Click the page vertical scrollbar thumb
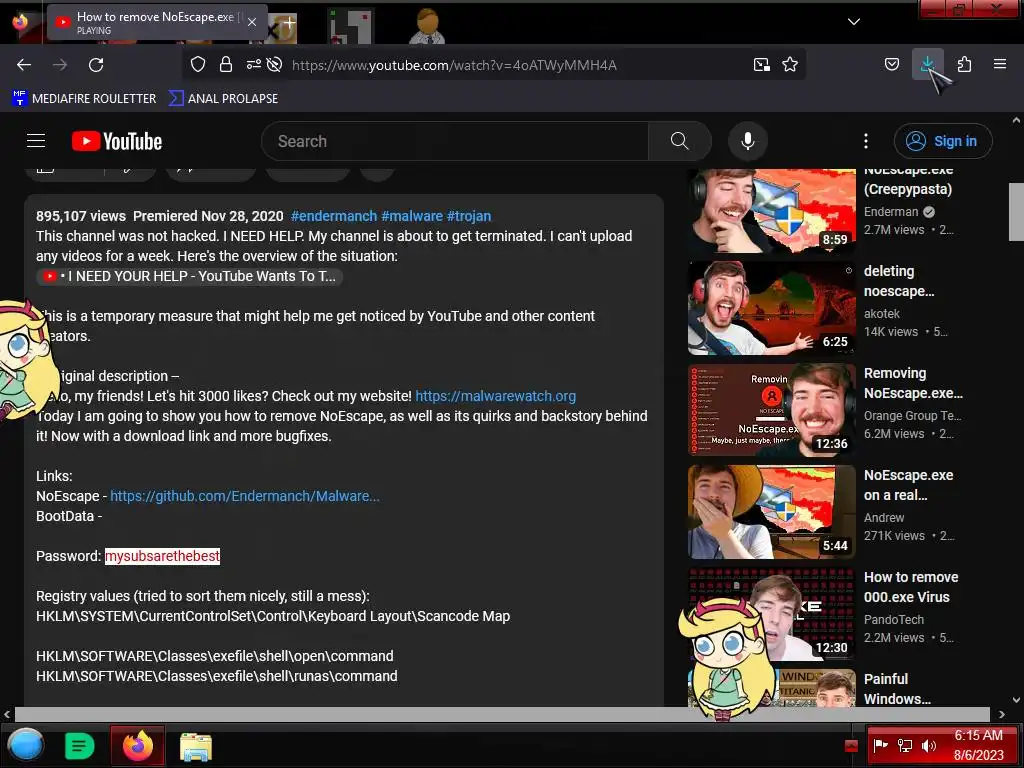 (1016, 211)
